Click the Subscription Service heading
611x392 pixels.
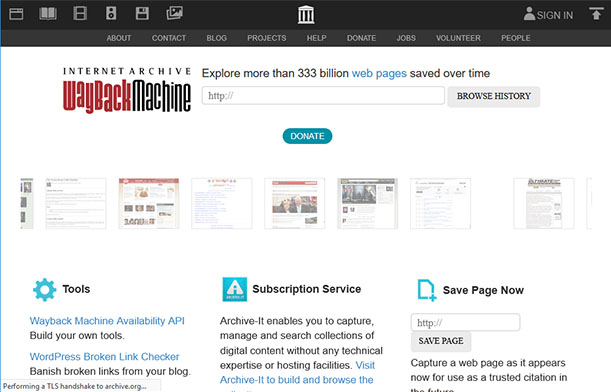307,289
